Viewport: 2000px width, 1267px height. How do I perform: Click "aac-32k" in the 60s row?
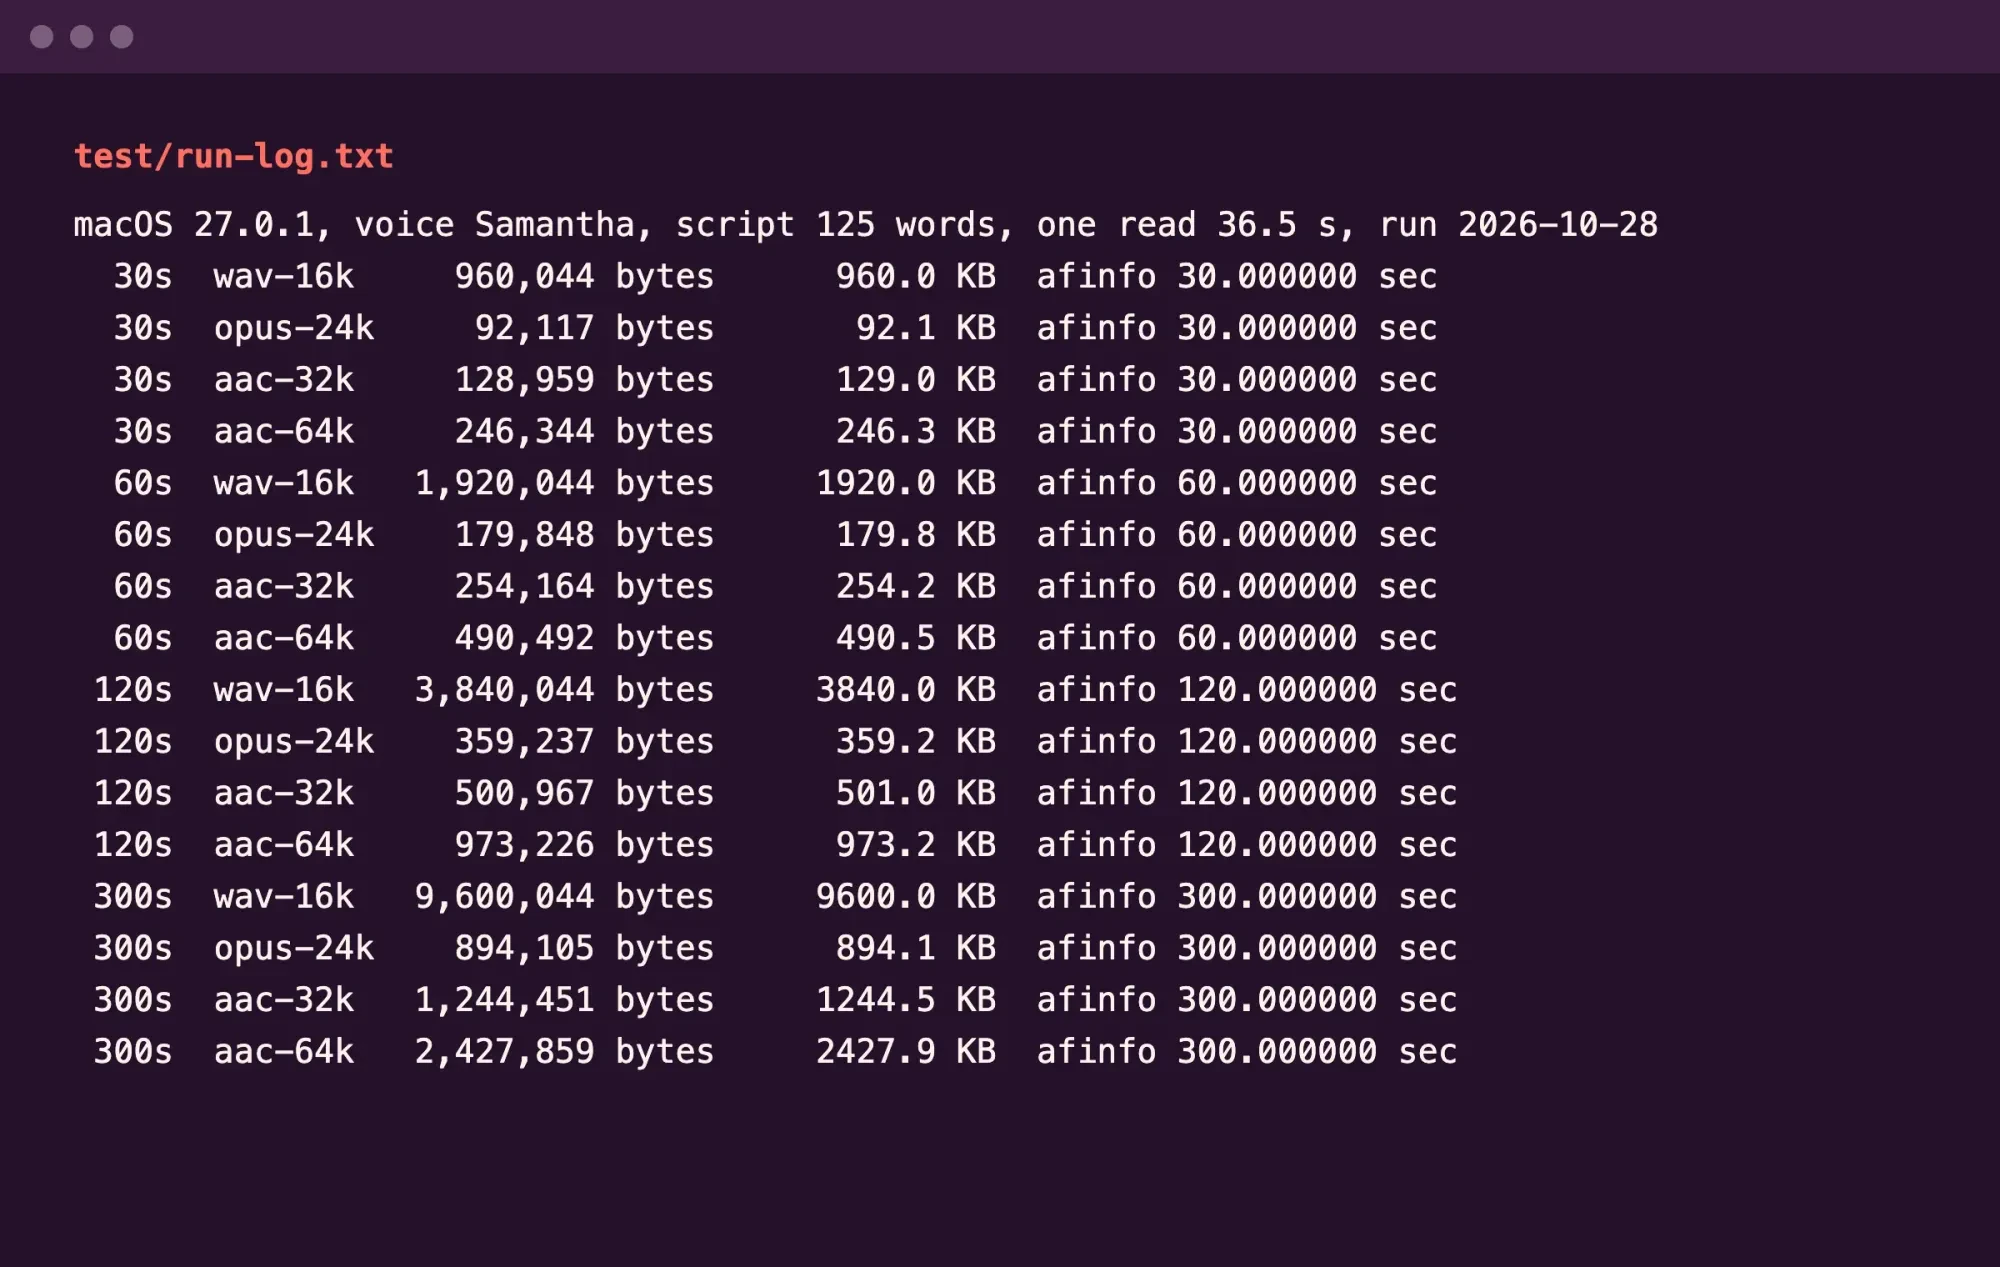[284, 587]
